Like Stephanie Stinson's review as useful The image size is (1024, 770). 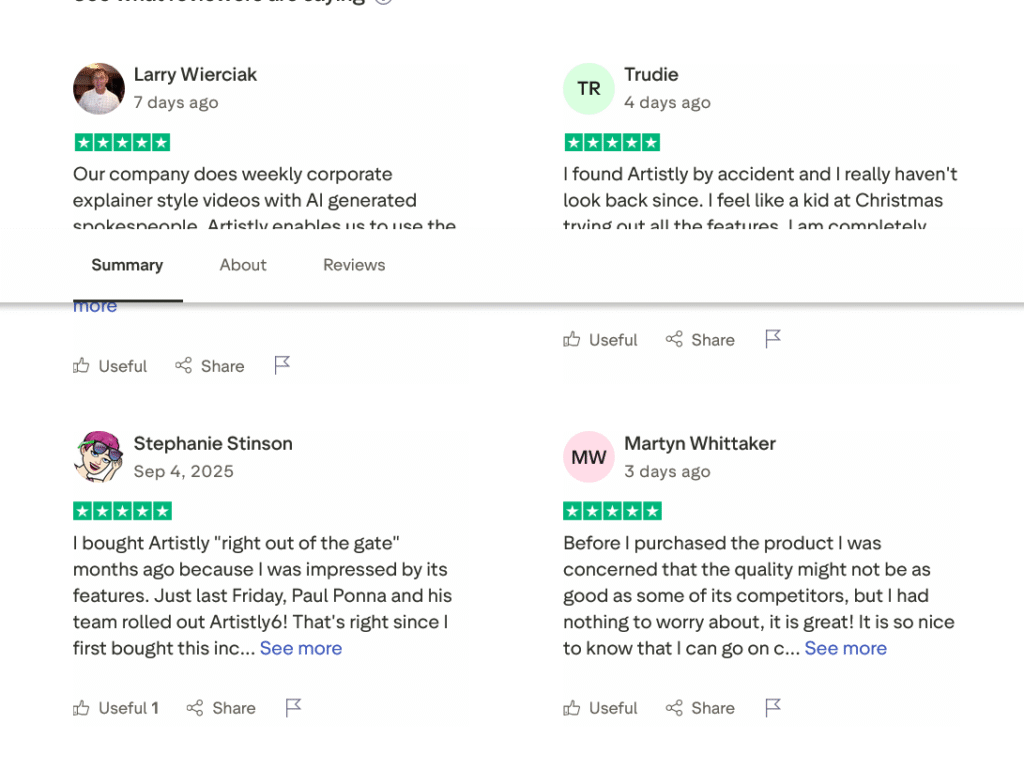click(x=115, y=708)
